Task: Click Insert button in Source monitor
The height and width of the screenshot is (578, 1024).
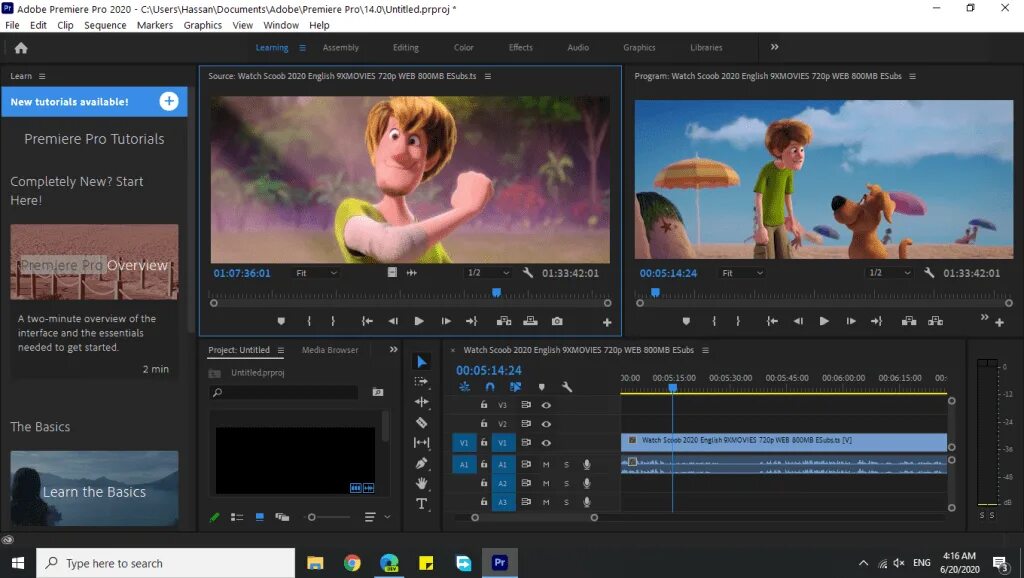Action: [x=504, y=321]
